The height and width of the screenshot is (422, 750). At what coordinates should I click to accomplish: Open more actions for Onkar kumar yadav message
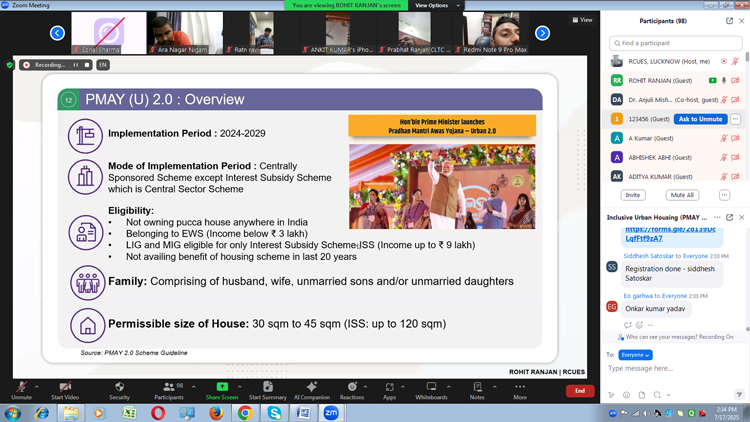pyautogui.click(x=650, y=325)
